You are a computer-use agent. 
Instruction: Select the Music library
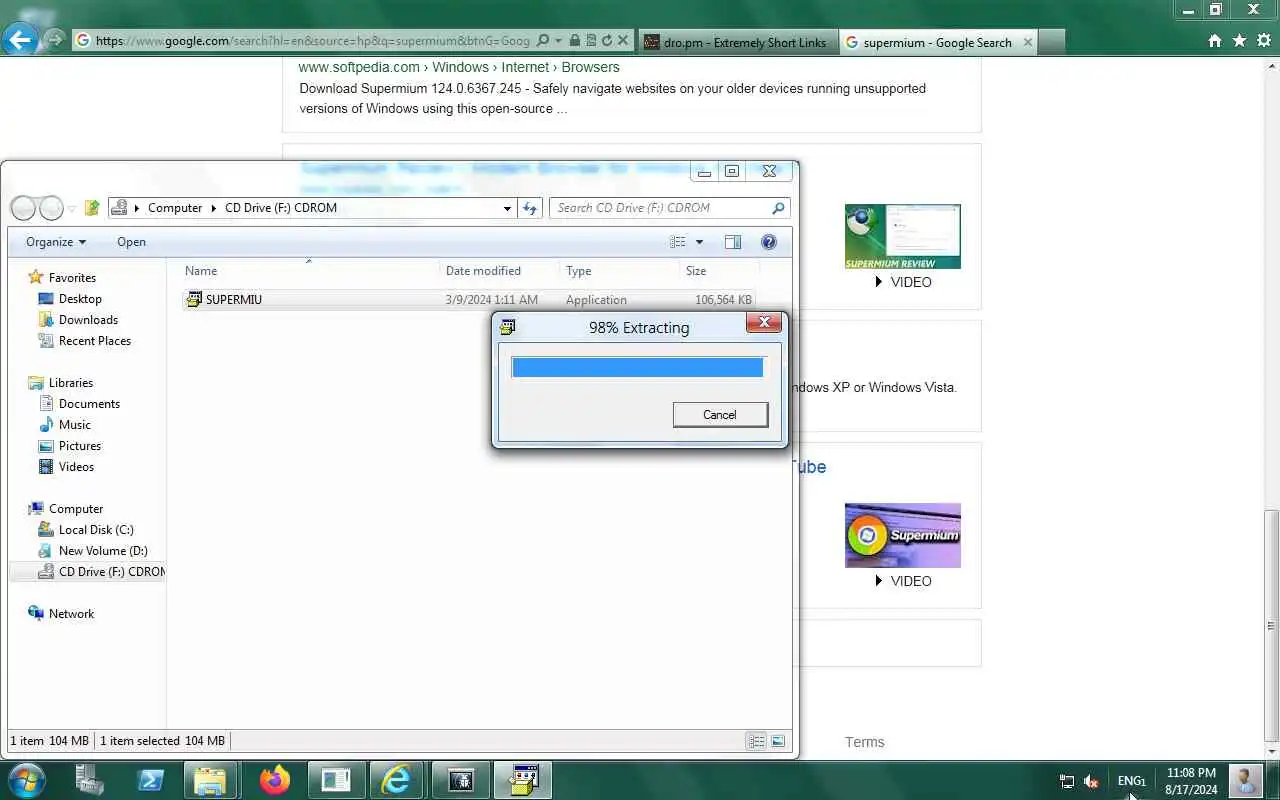pos(75,425)
